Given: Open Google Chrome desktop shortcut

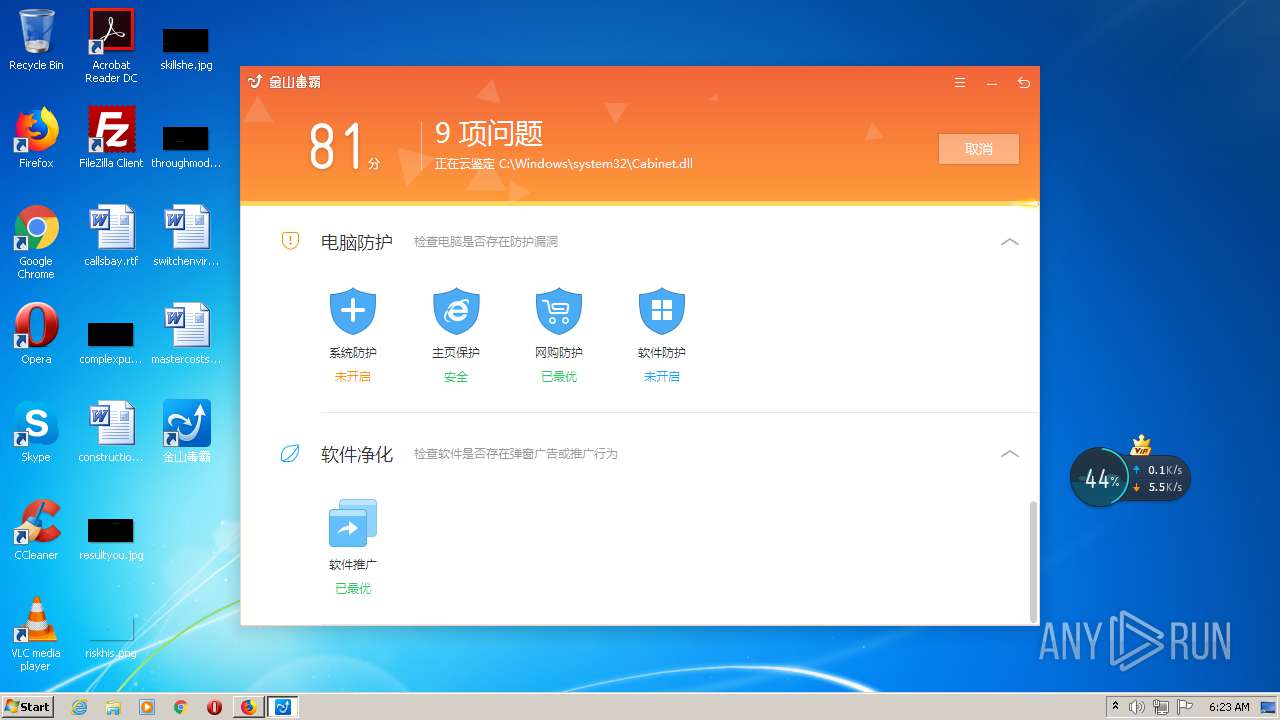Looking at the screenshot, I should click(x=36, y=242).
